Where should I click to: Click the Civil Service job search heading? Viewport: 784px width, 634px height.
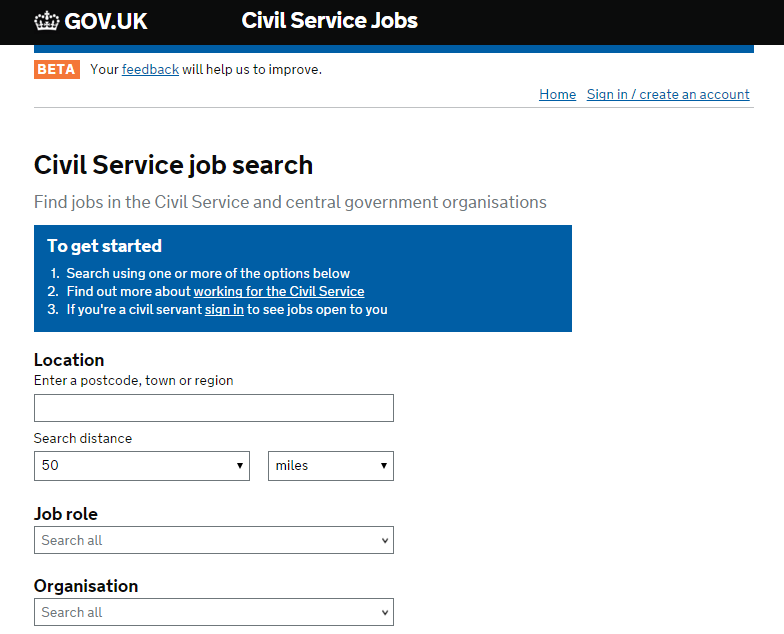[173, 165]
